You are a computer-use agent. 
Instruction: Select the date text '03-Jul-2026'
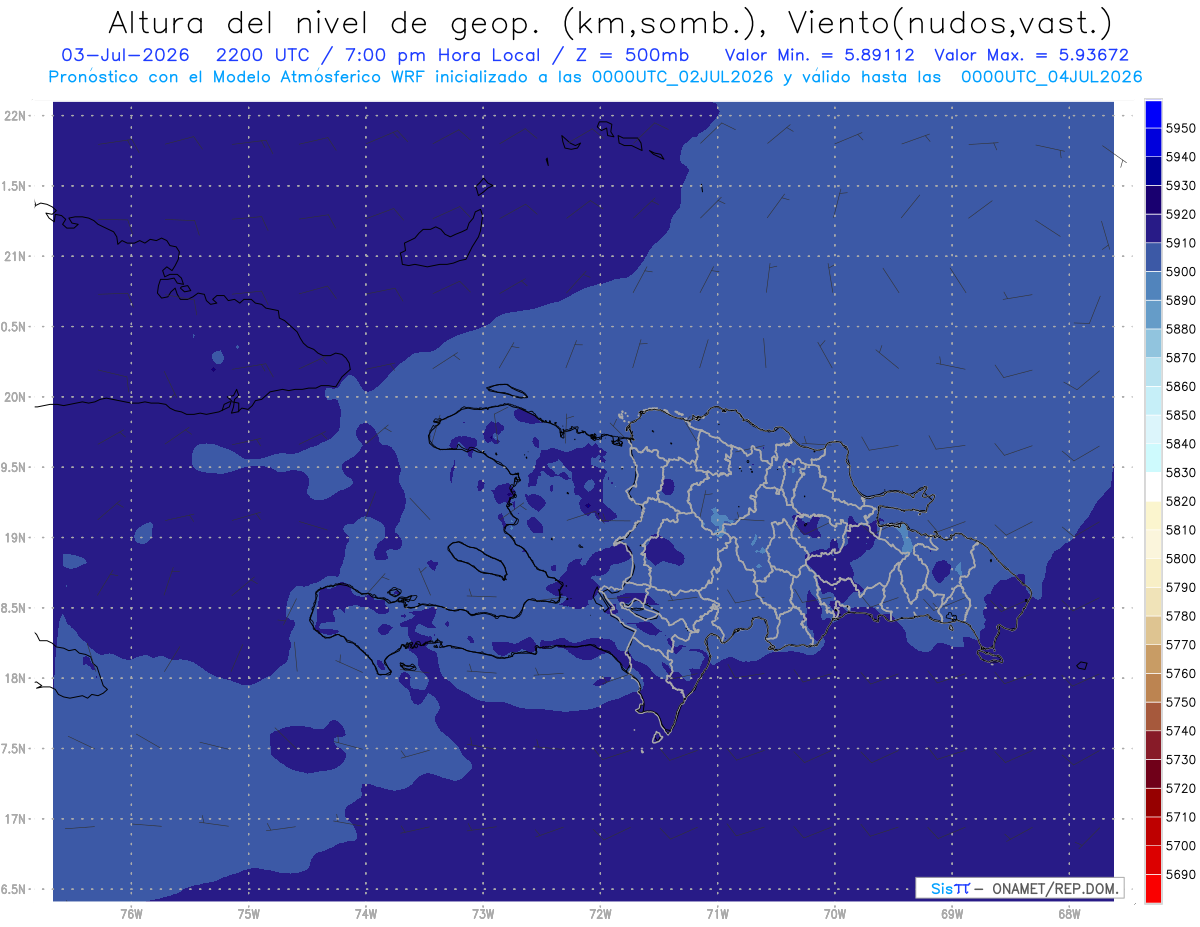(126, 55)
